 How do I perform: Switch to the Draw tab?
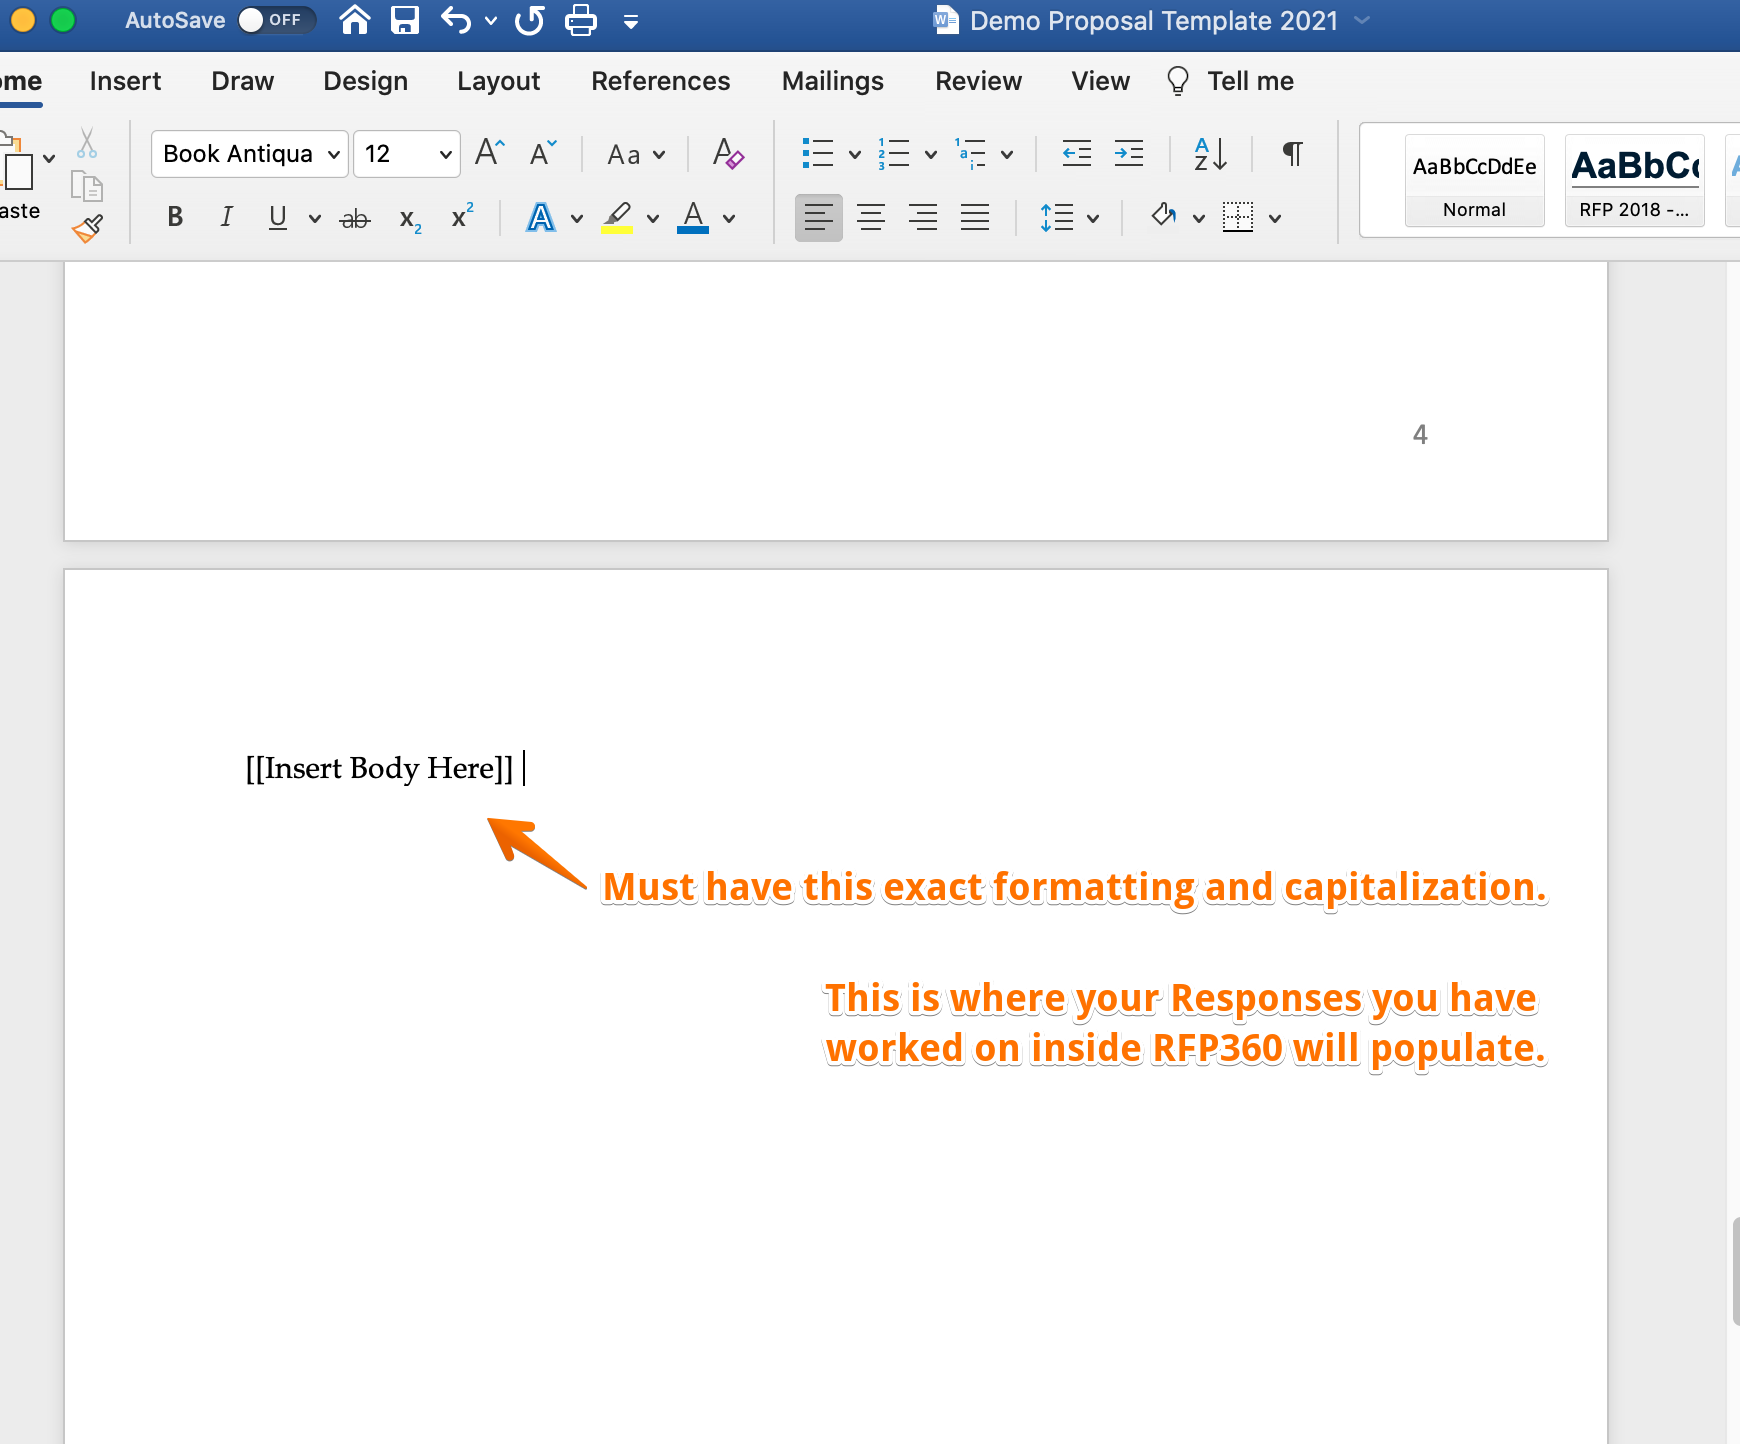pos(242,81)
